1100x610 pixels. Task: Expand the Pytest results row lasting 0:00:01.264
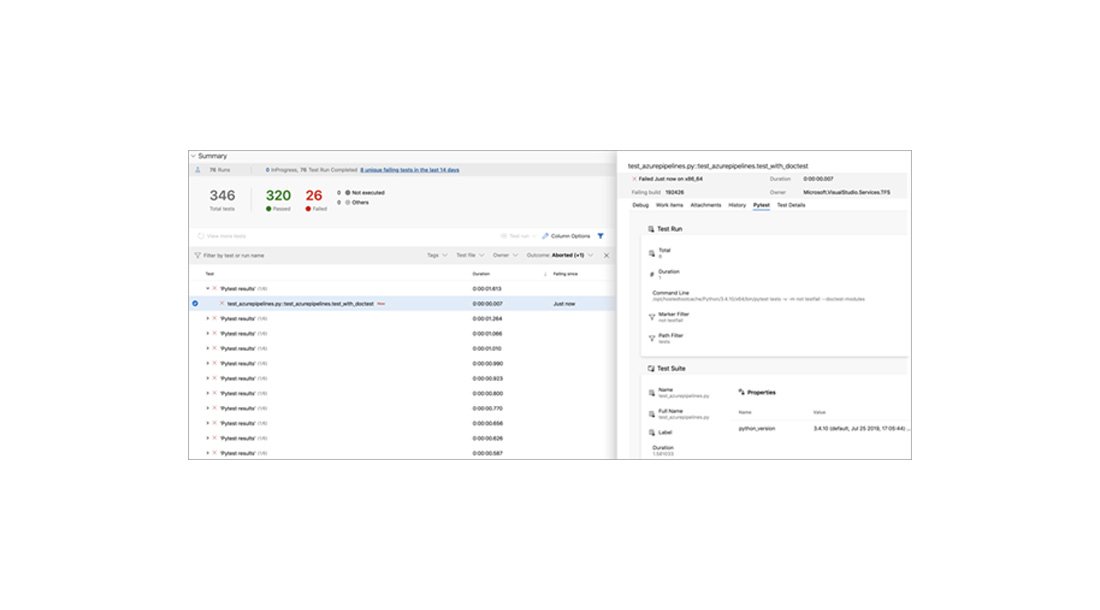tap(208, 318)
